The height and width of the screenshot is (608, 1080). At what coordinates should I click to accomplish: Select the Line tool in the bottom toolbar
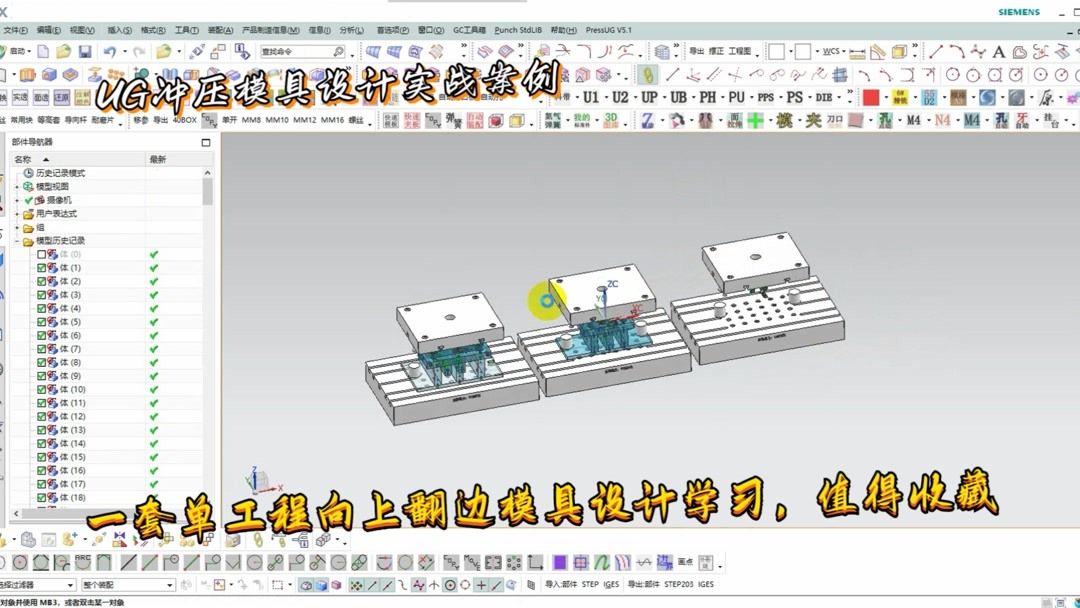click(x=127, y=561)
